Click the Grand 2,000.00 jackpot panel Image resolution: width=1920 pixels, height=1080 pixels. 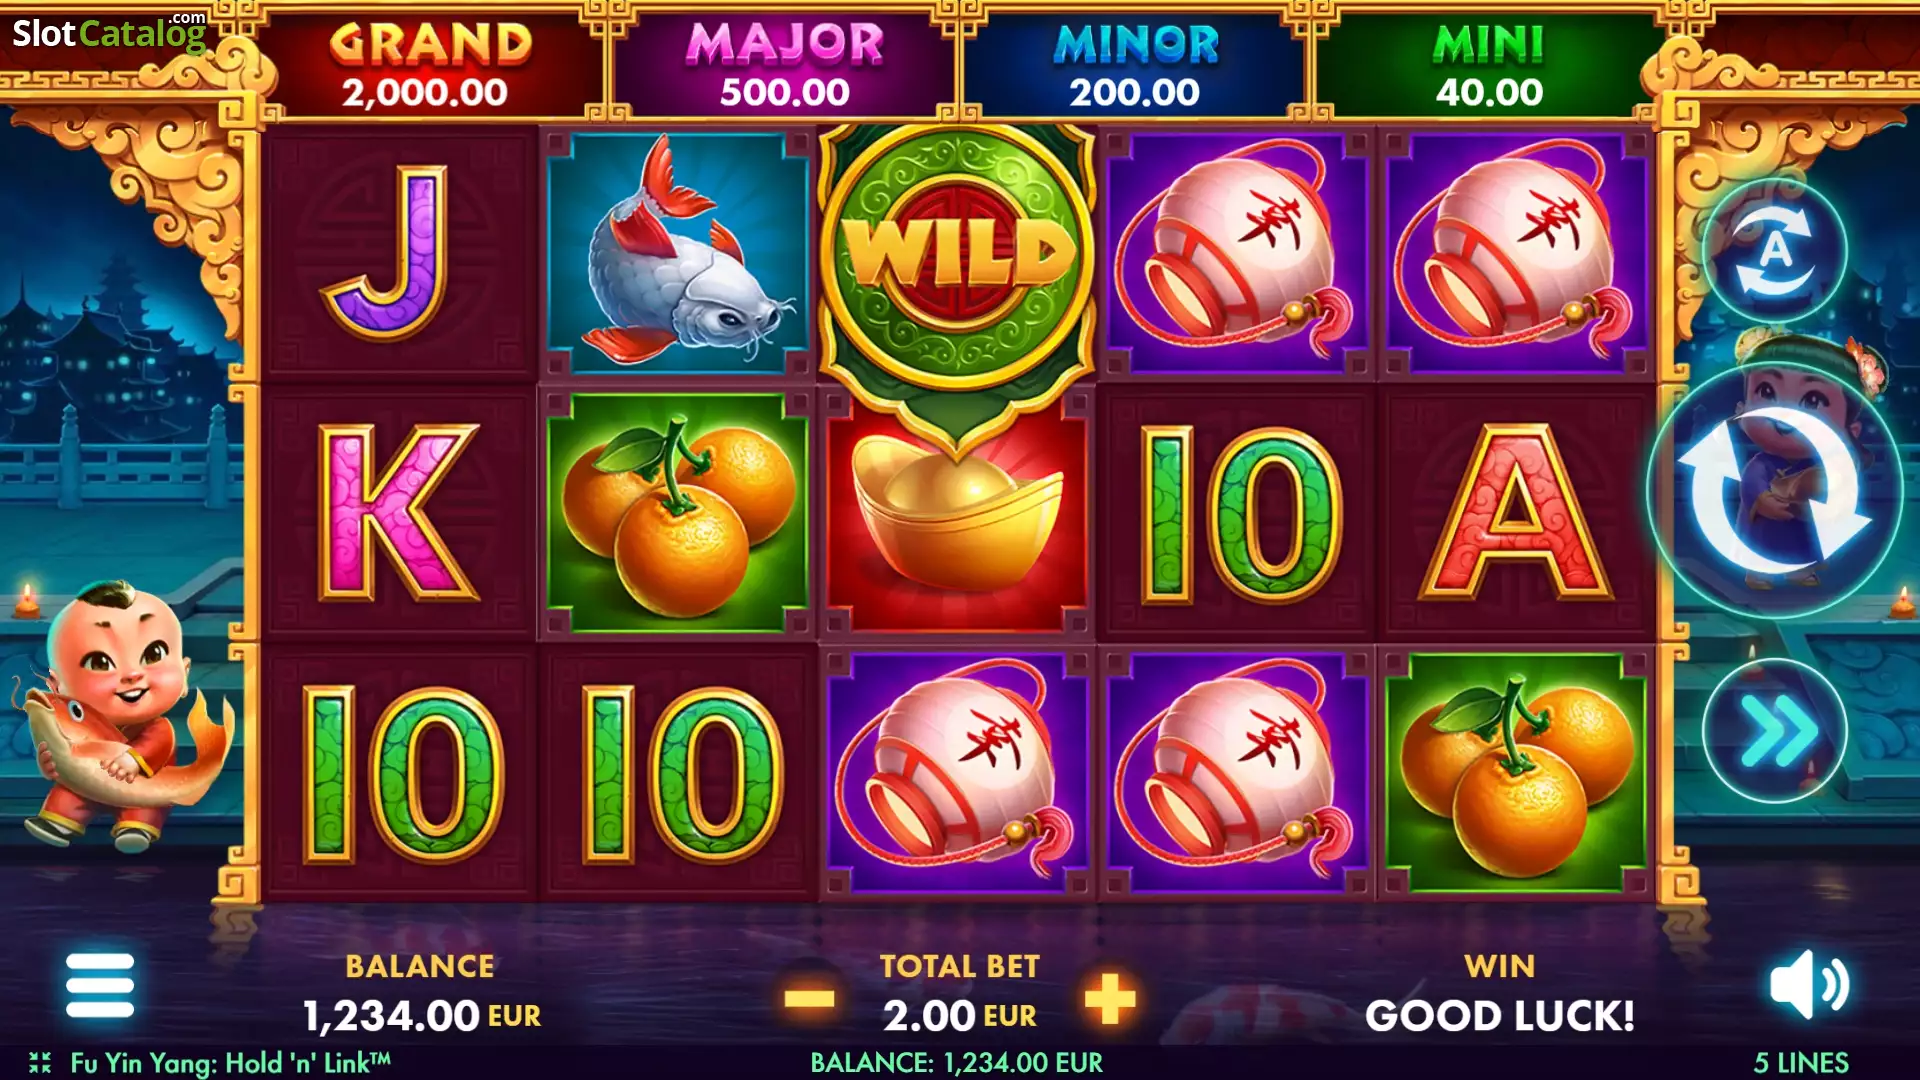pyautogui.click(x=431, y=66)
